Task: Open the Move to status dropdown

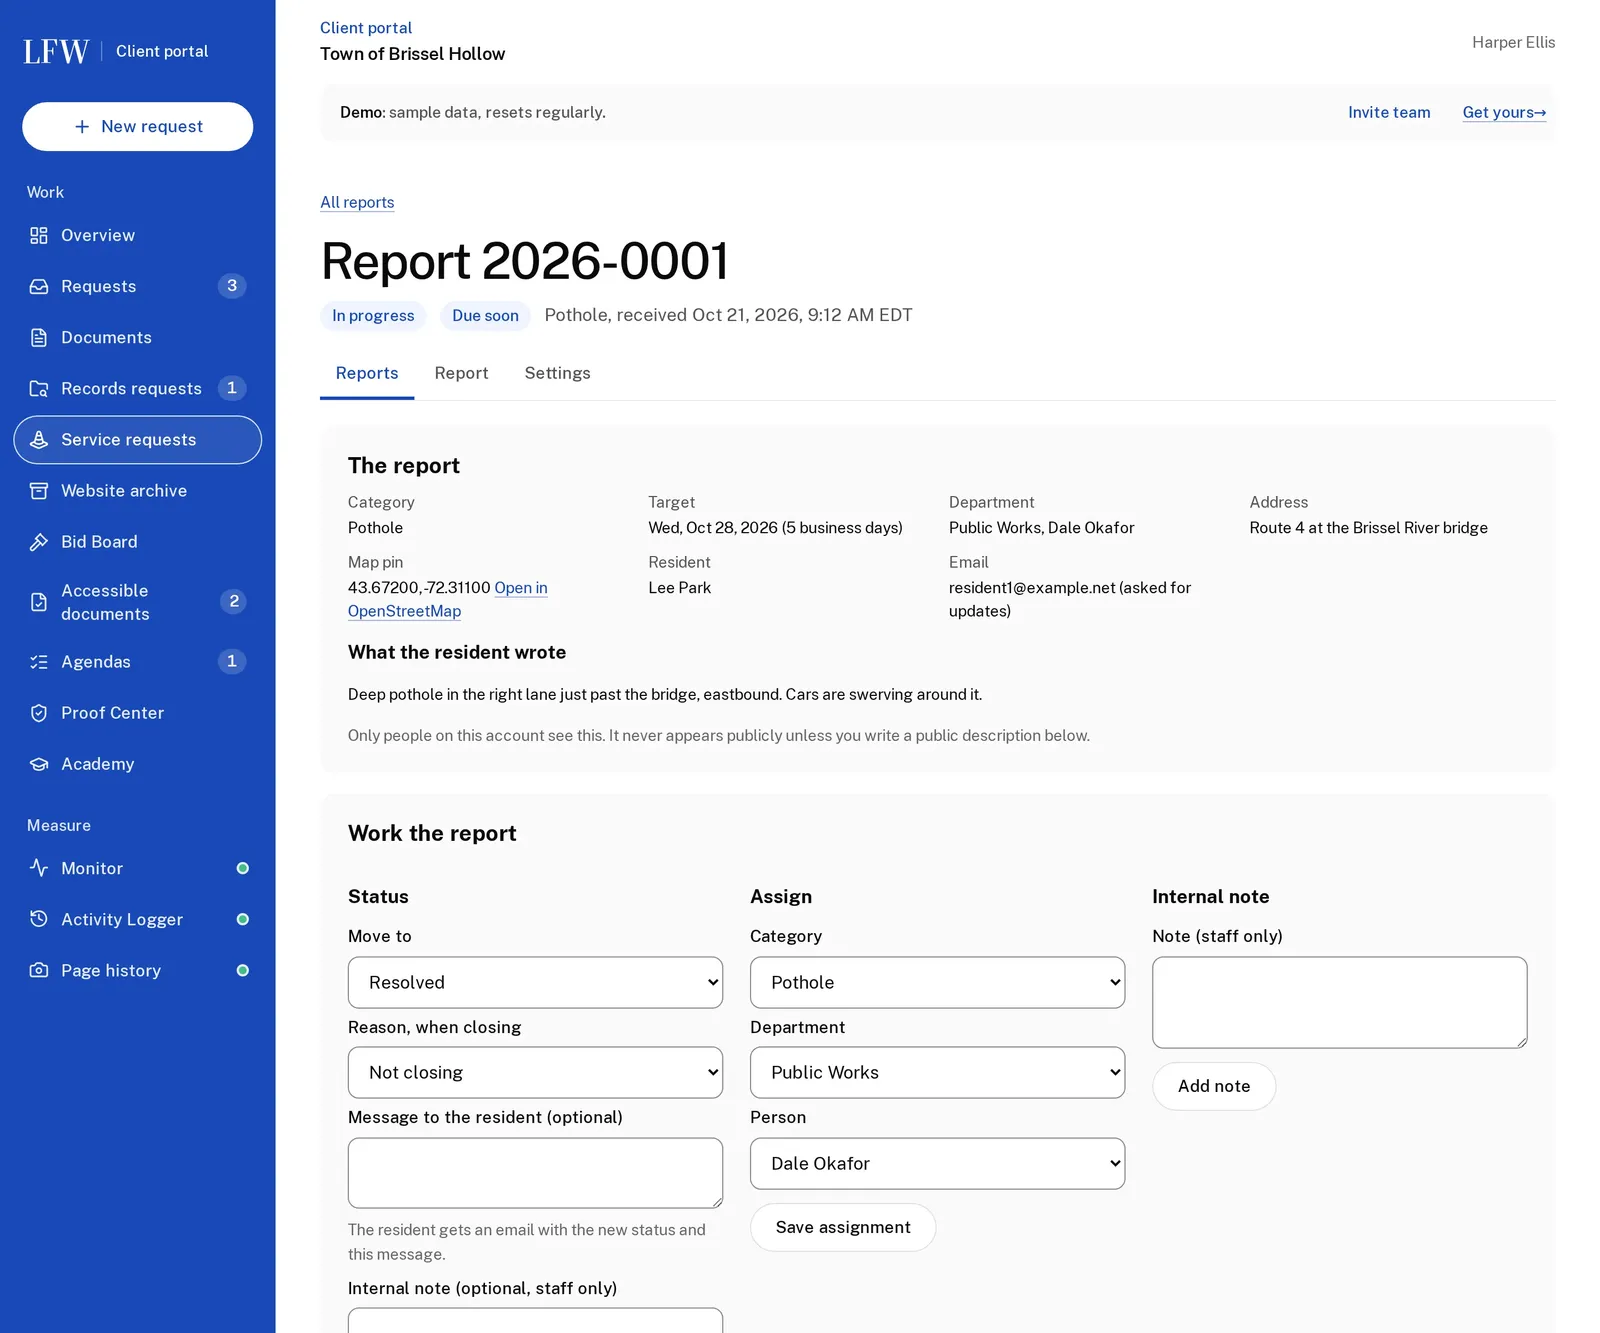Action: (535, 982)
